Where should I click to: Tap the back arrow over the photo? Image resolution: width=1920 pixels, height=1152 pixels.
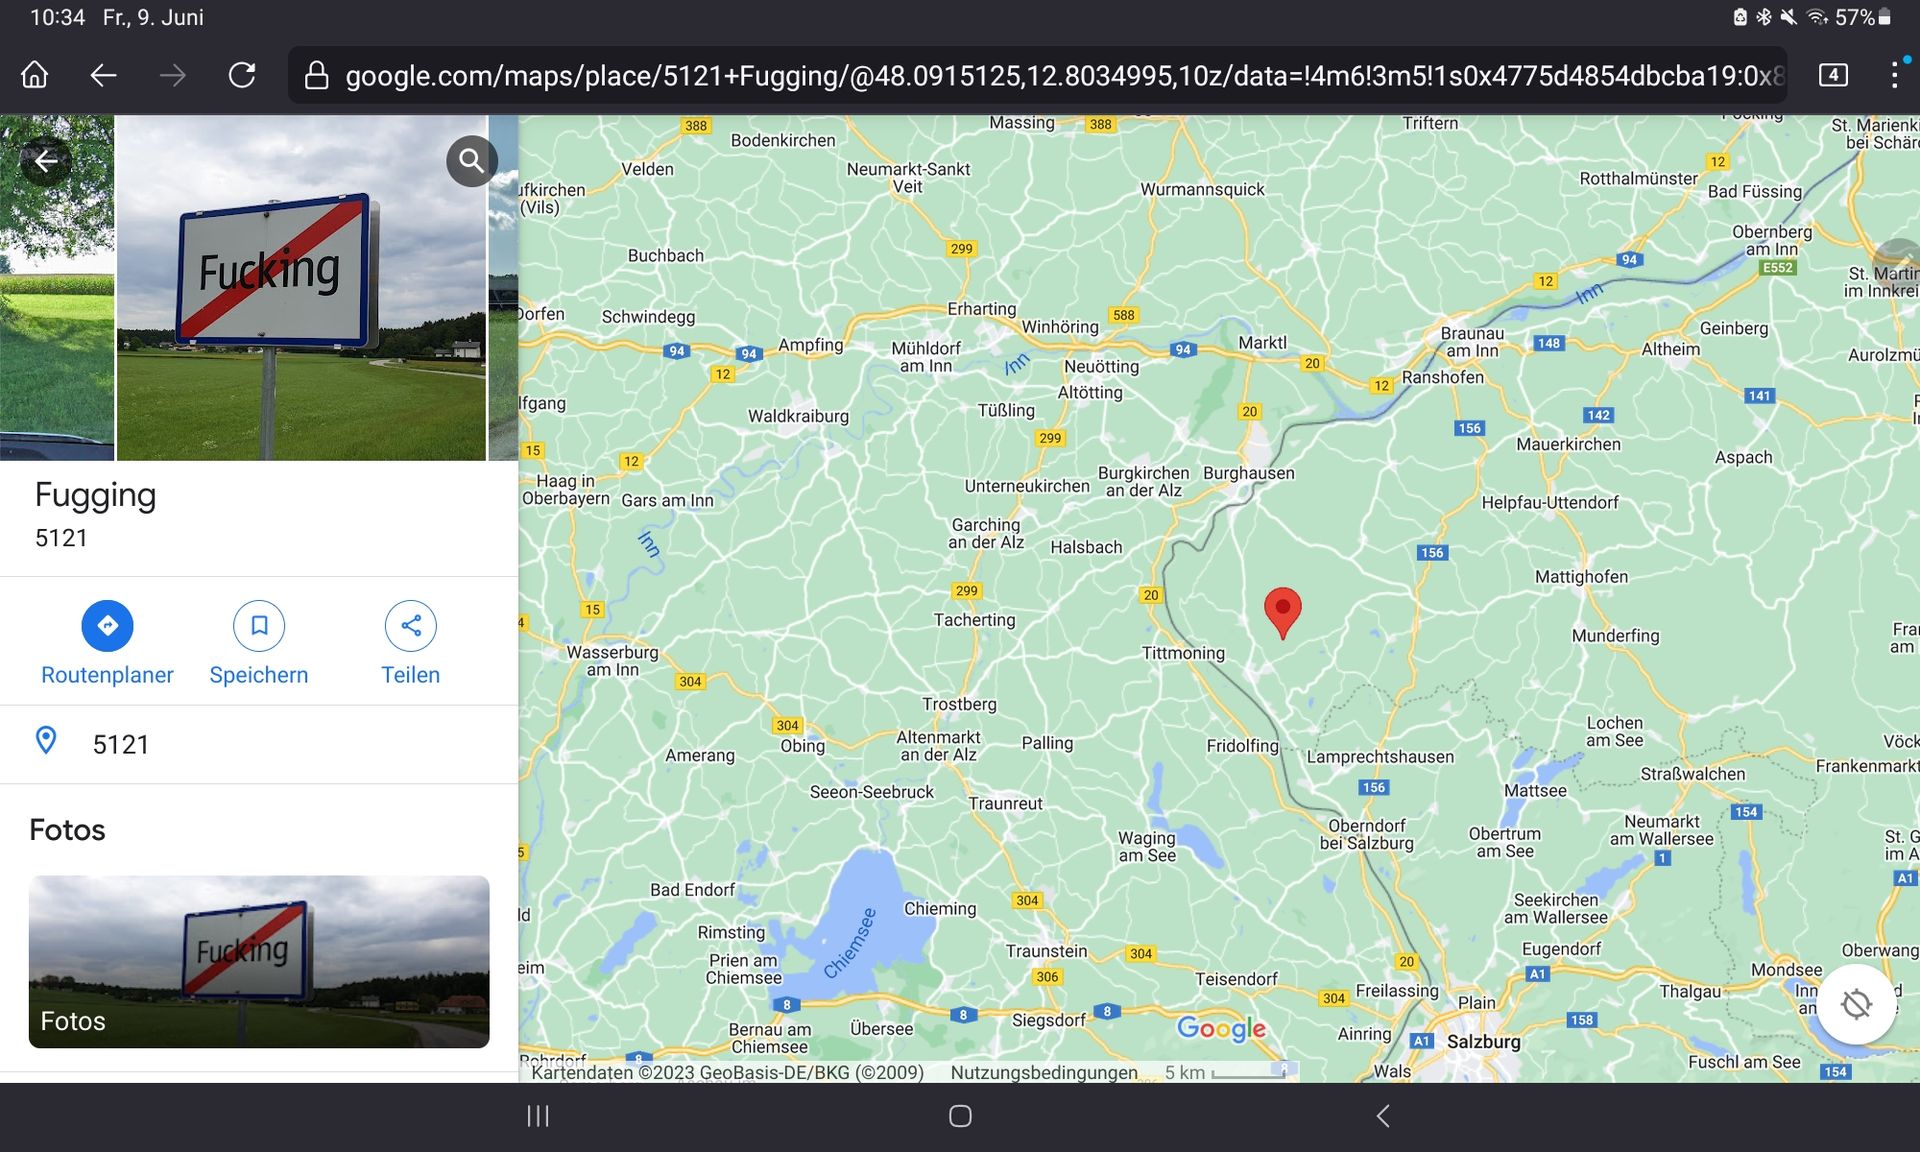46,161
